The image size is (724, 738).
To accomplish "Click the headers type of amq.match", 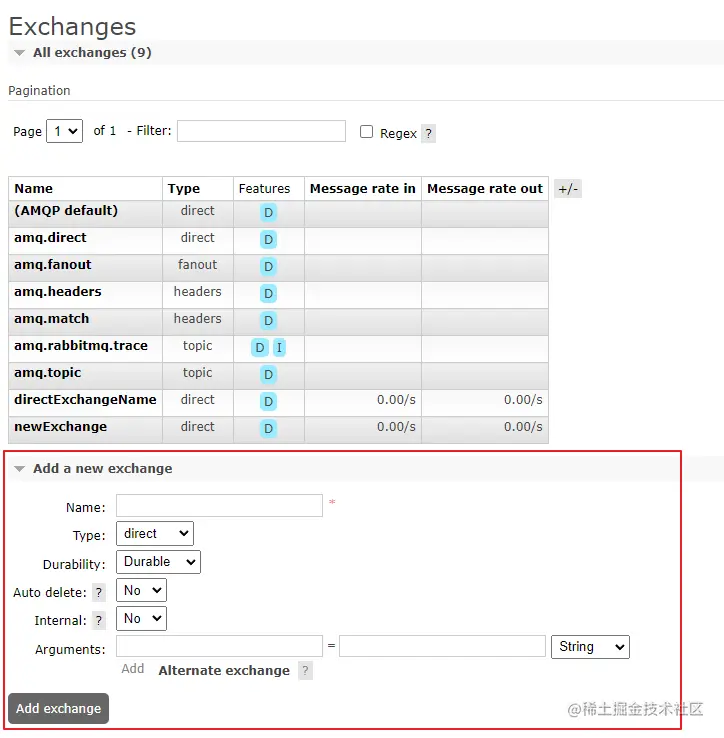I will click(197, 319).
